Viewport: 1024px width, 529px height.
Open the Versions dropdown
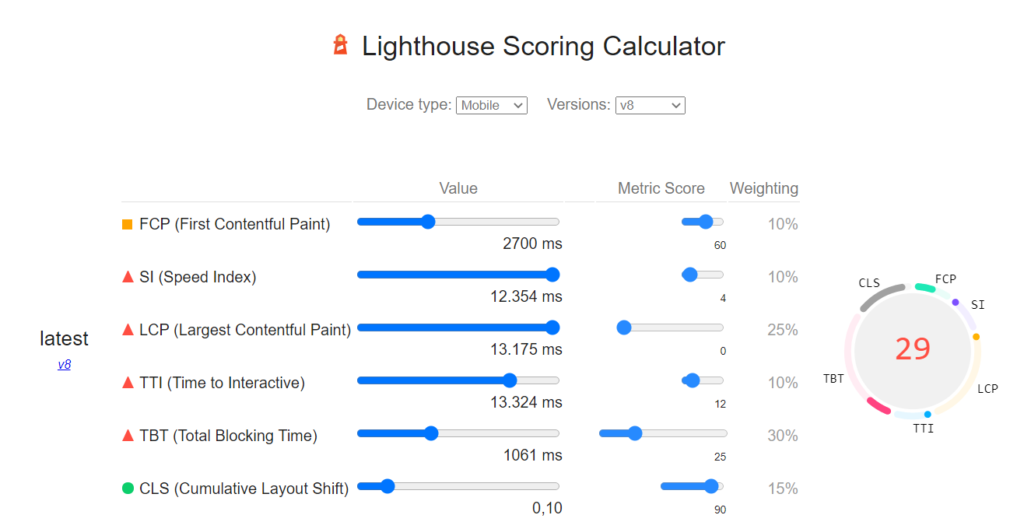[x=649, y=105]
